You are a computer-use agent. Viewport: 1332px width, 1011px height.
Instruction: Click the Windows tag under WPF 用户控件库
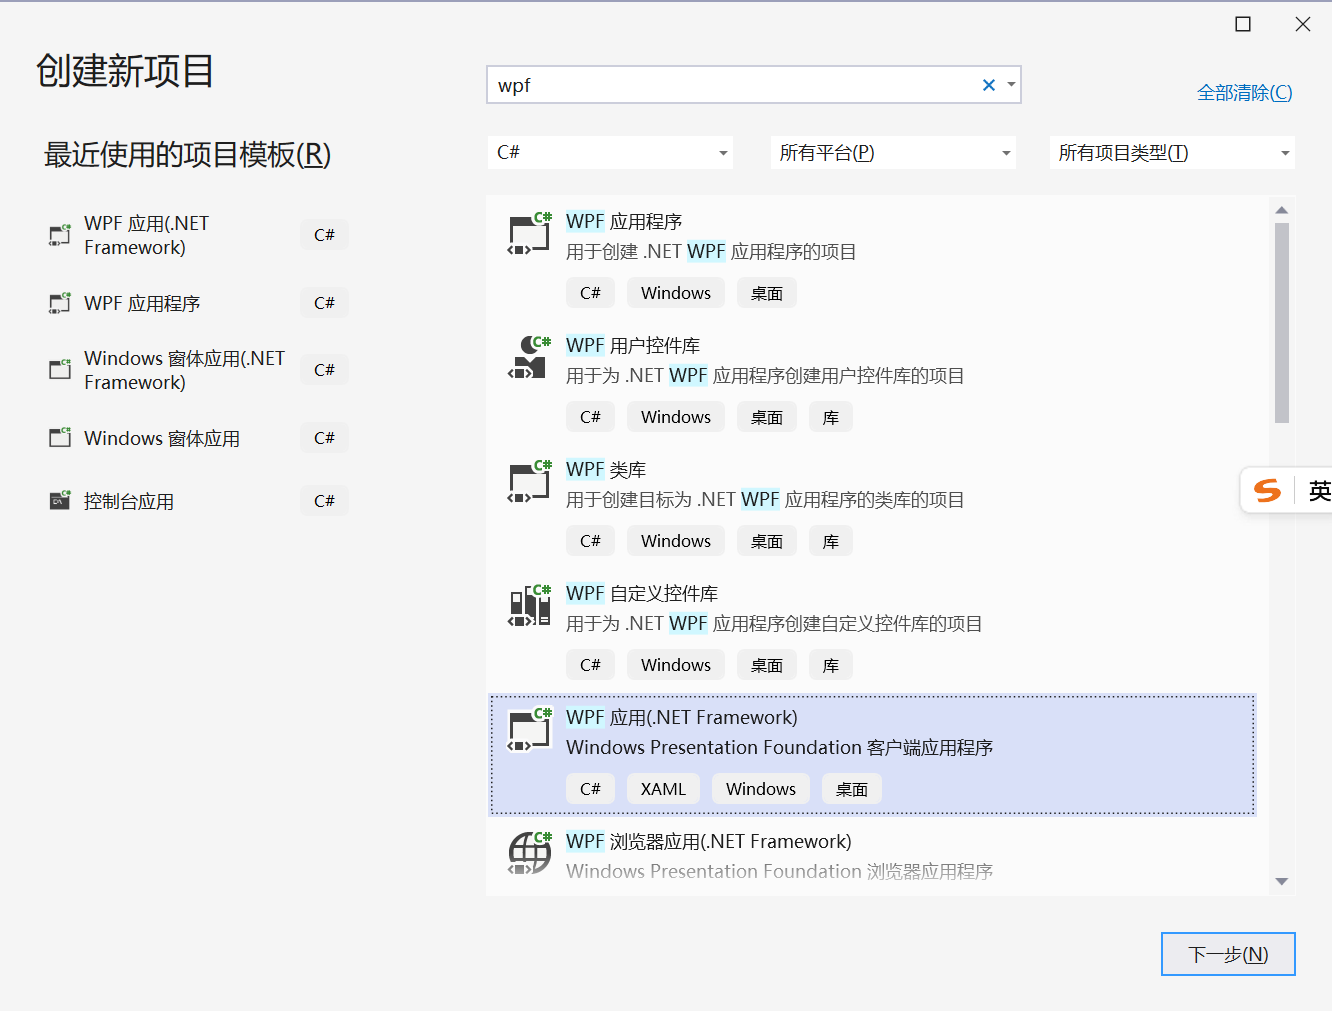[676, 417]
